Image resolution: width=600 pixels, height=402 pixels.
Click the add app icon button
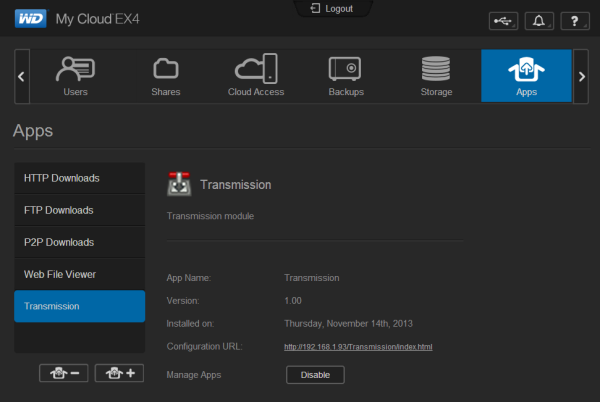tap(119, 373)
